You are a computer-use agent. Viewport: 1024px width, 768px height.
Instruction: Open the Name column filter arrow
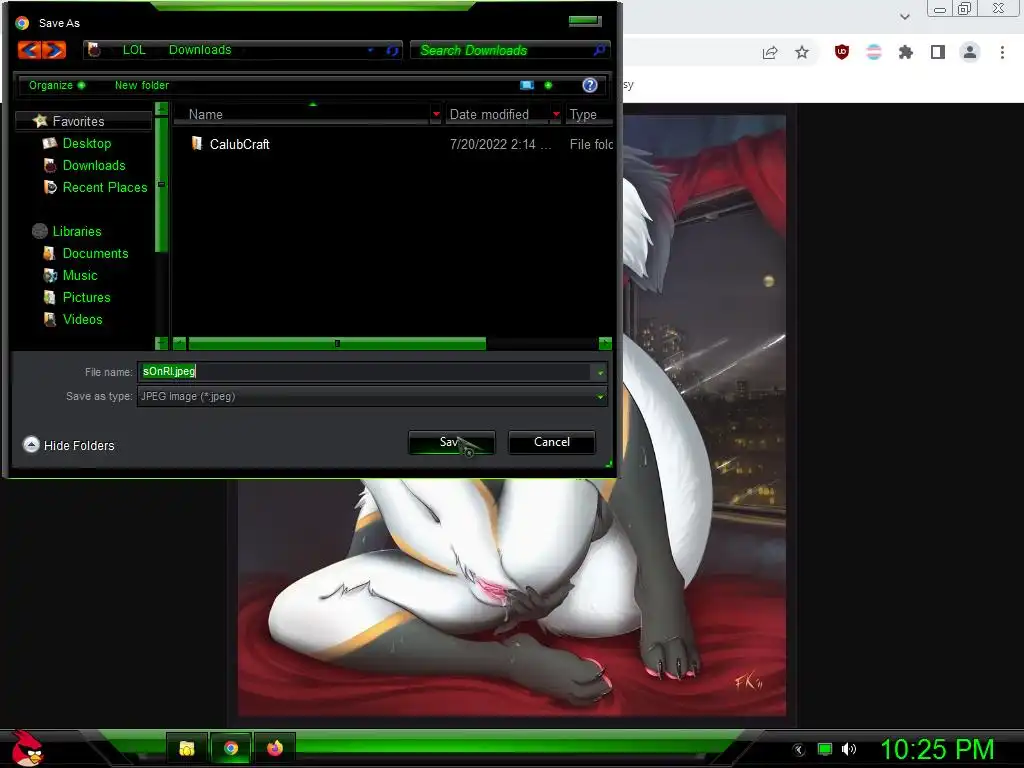[436, 114]
